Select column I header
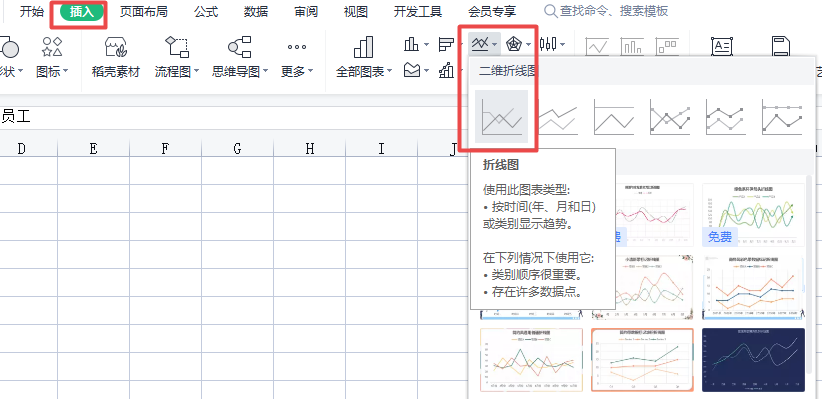 [x=381, y=149]
